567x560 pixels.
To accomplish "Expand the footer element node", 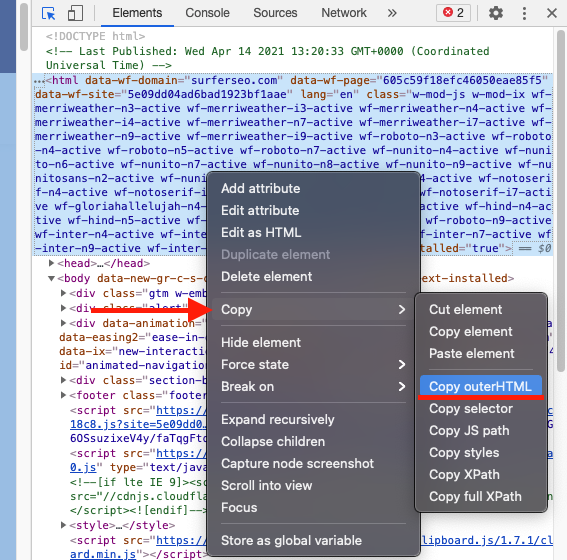I will coord(63,395).
